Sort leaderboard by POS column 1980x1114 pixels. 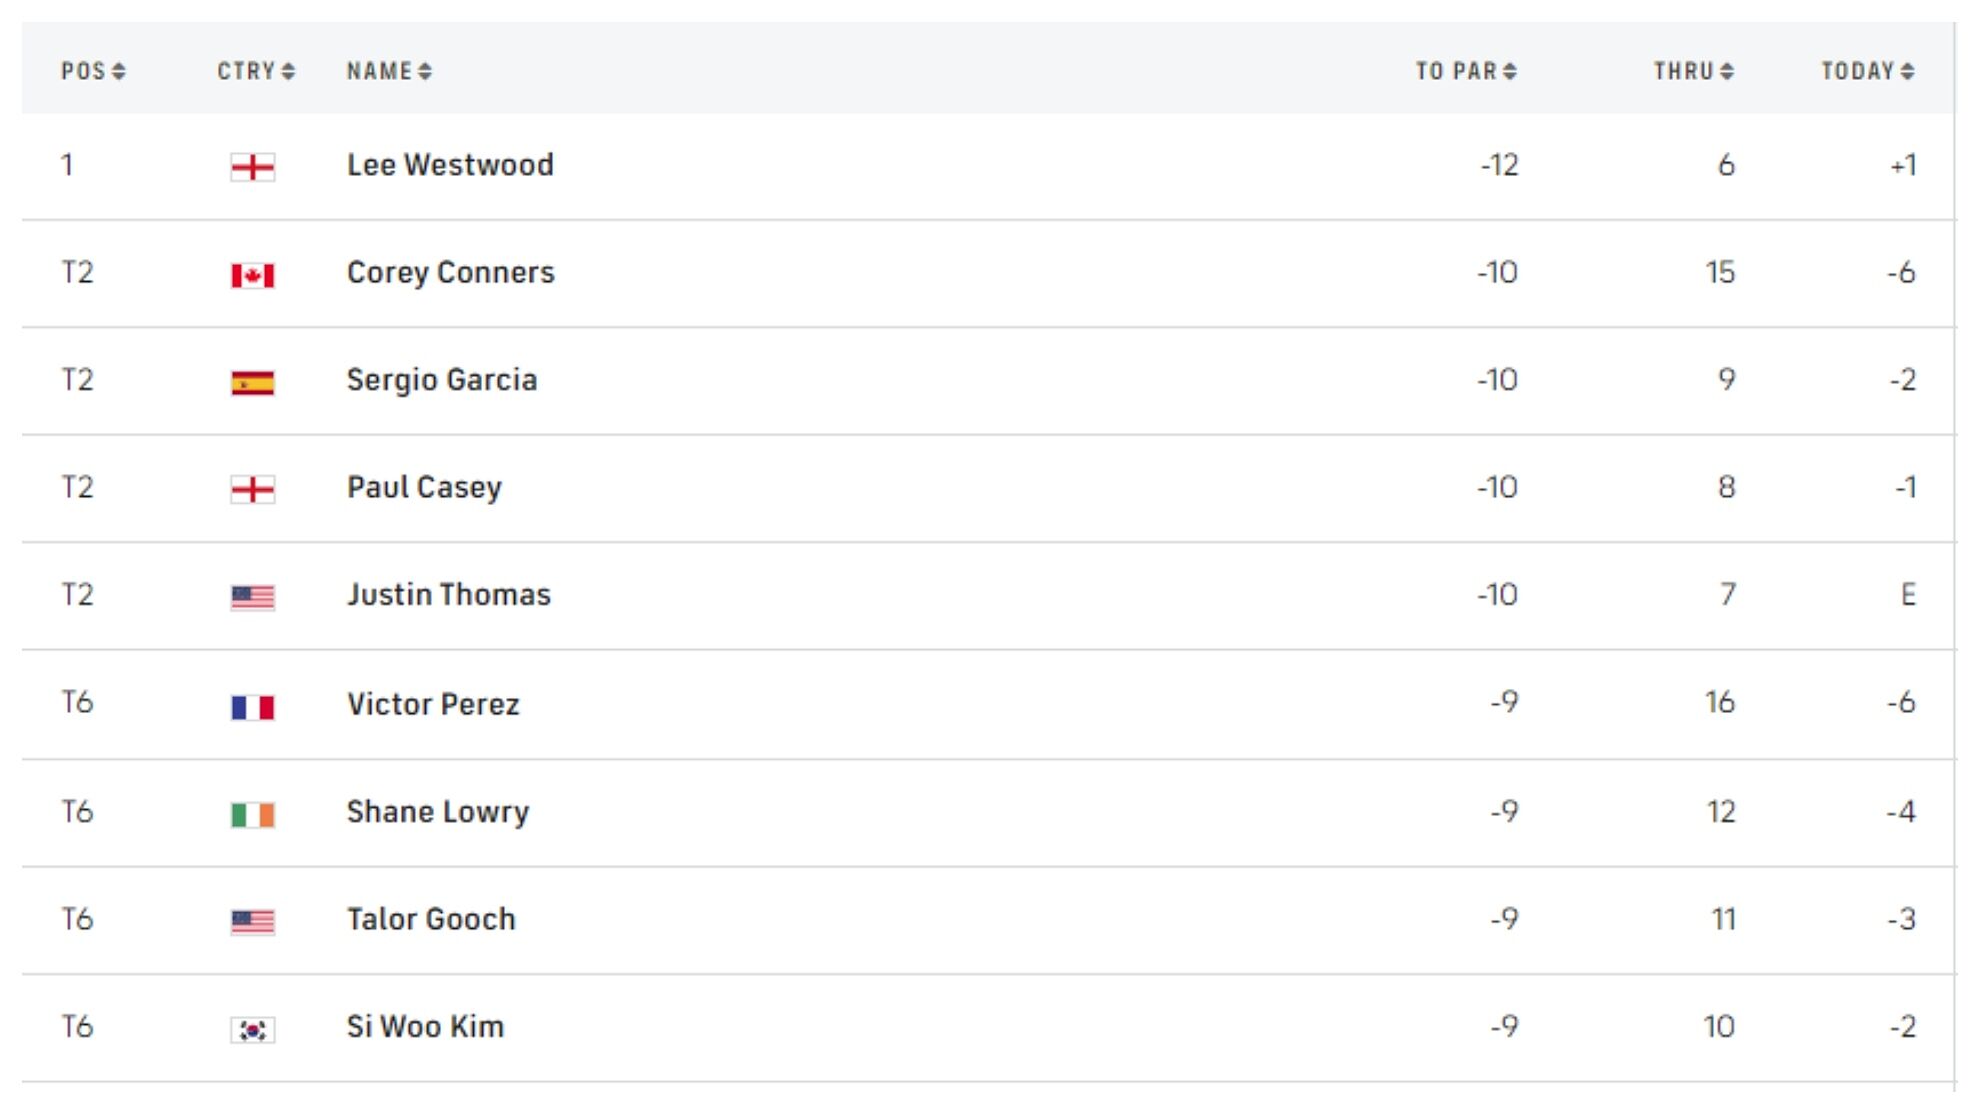[x=93, y=71]
